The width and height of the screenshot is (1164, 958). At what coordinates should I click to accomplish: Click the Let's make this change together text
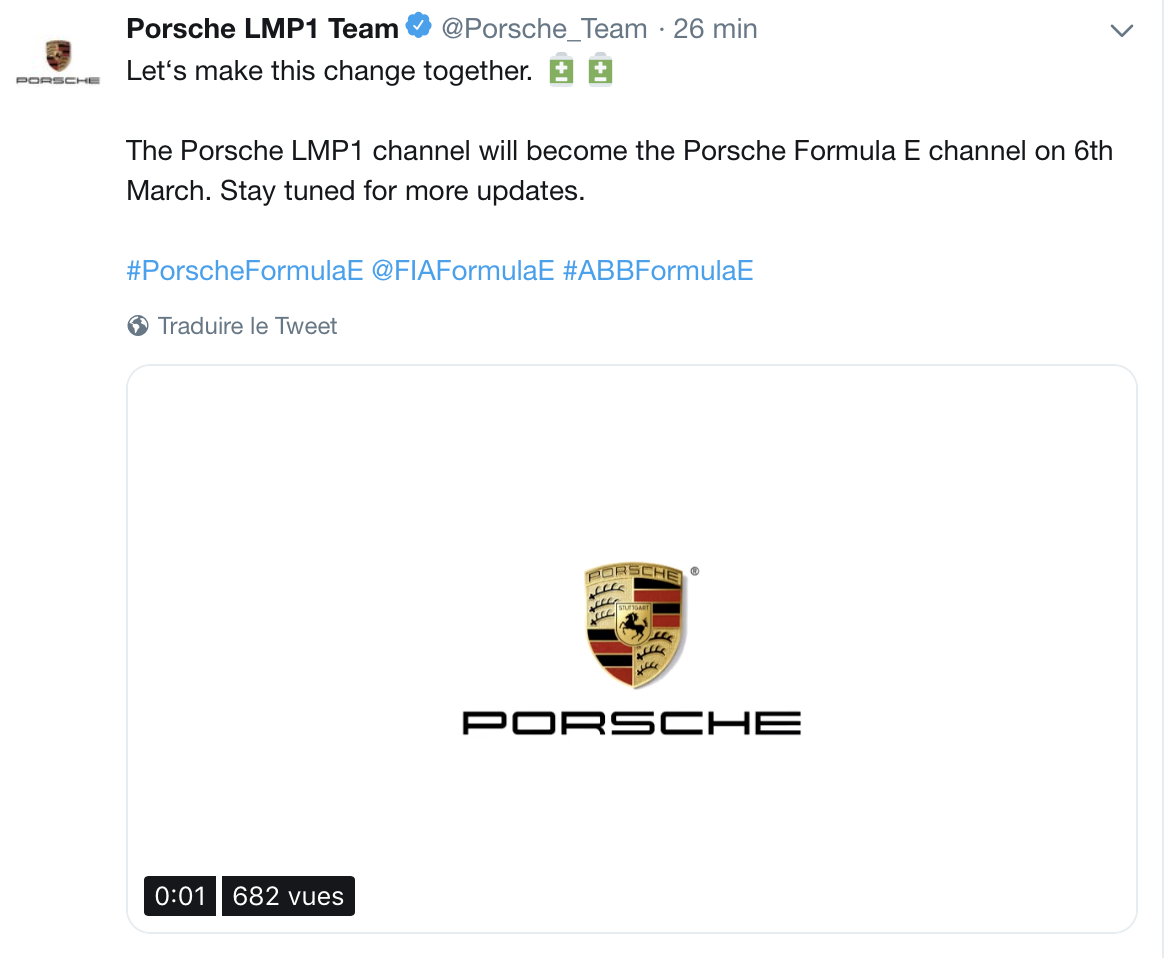[x=330, y=71]
